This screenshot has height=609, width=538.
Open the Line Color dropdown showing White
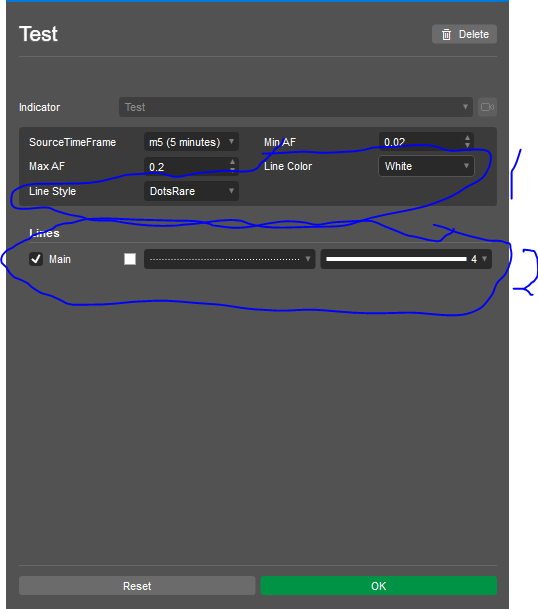point(426,166)
